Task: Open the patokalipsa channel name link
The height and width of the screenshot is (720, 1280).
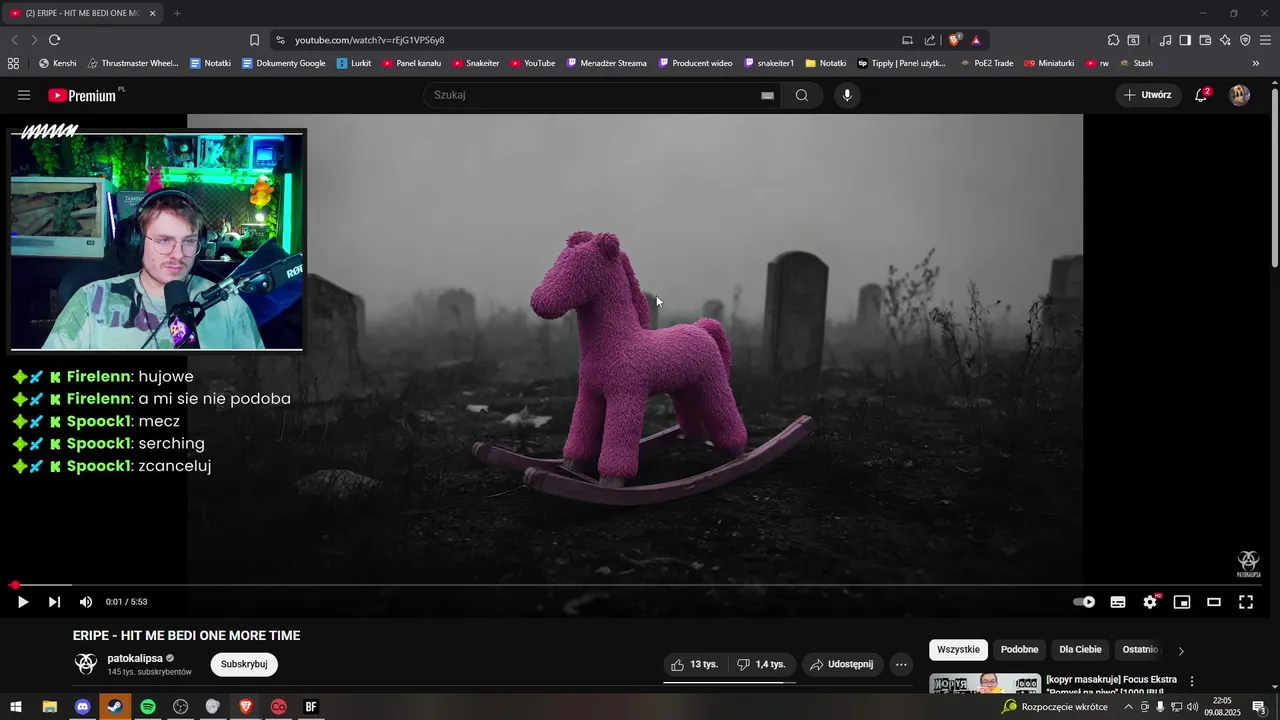Action: click(135, 658)
